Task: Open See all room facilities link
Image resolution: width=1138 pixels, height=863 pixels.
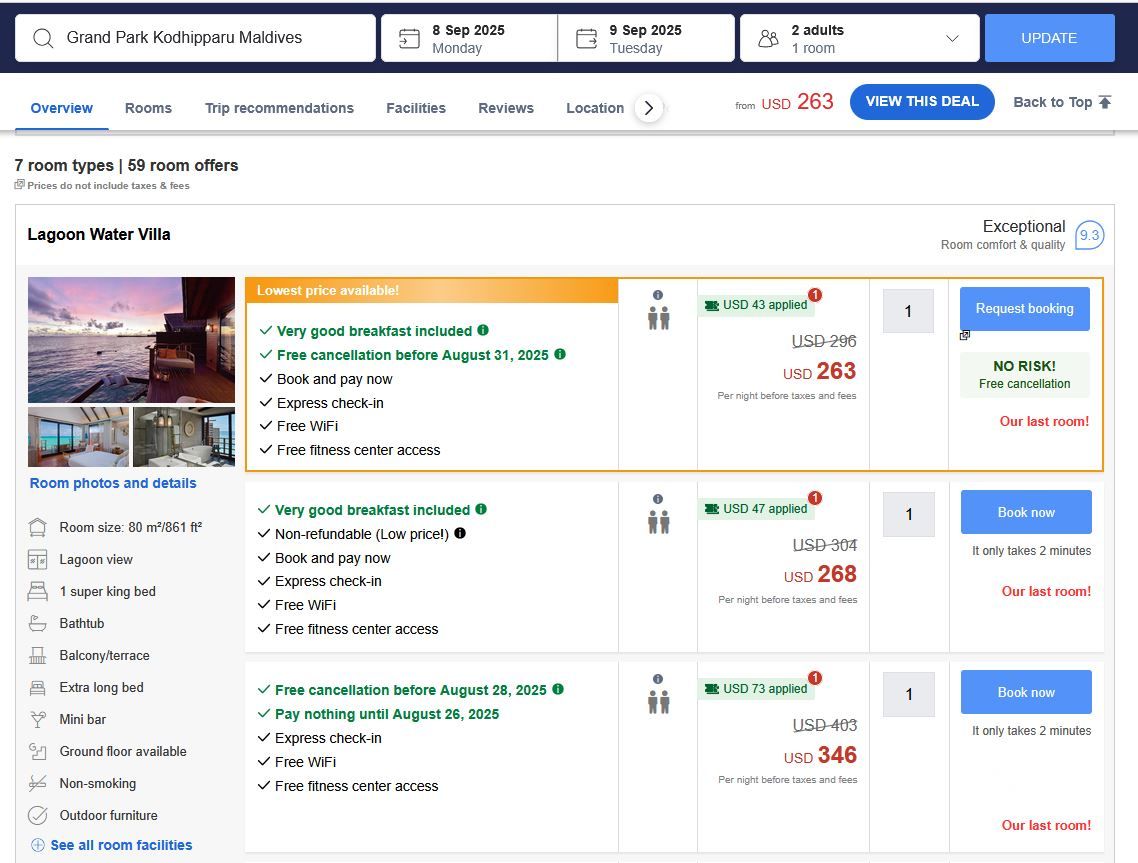Action: point(121,845)
